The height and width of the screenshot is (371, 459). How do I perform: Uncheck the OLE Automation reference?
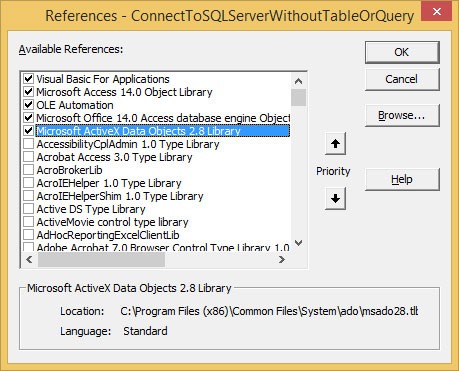tap(29, 105)
